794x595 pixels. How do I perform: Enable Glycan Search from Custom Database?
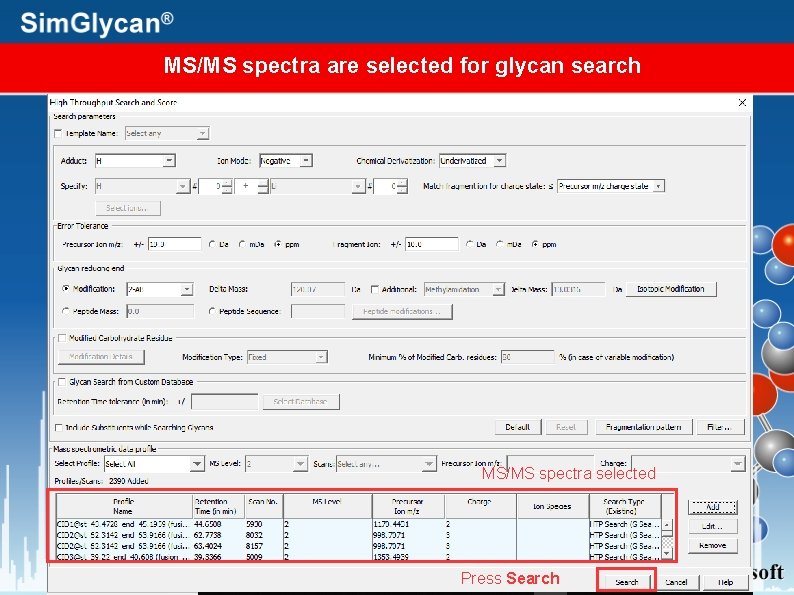(x=62, y=382)
